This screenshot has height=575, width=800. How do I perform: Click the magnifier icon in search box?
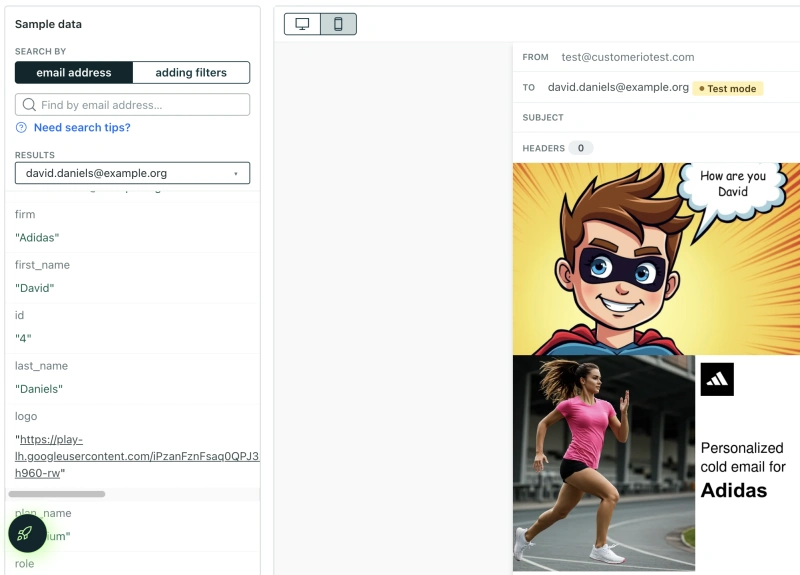(29, 105)
